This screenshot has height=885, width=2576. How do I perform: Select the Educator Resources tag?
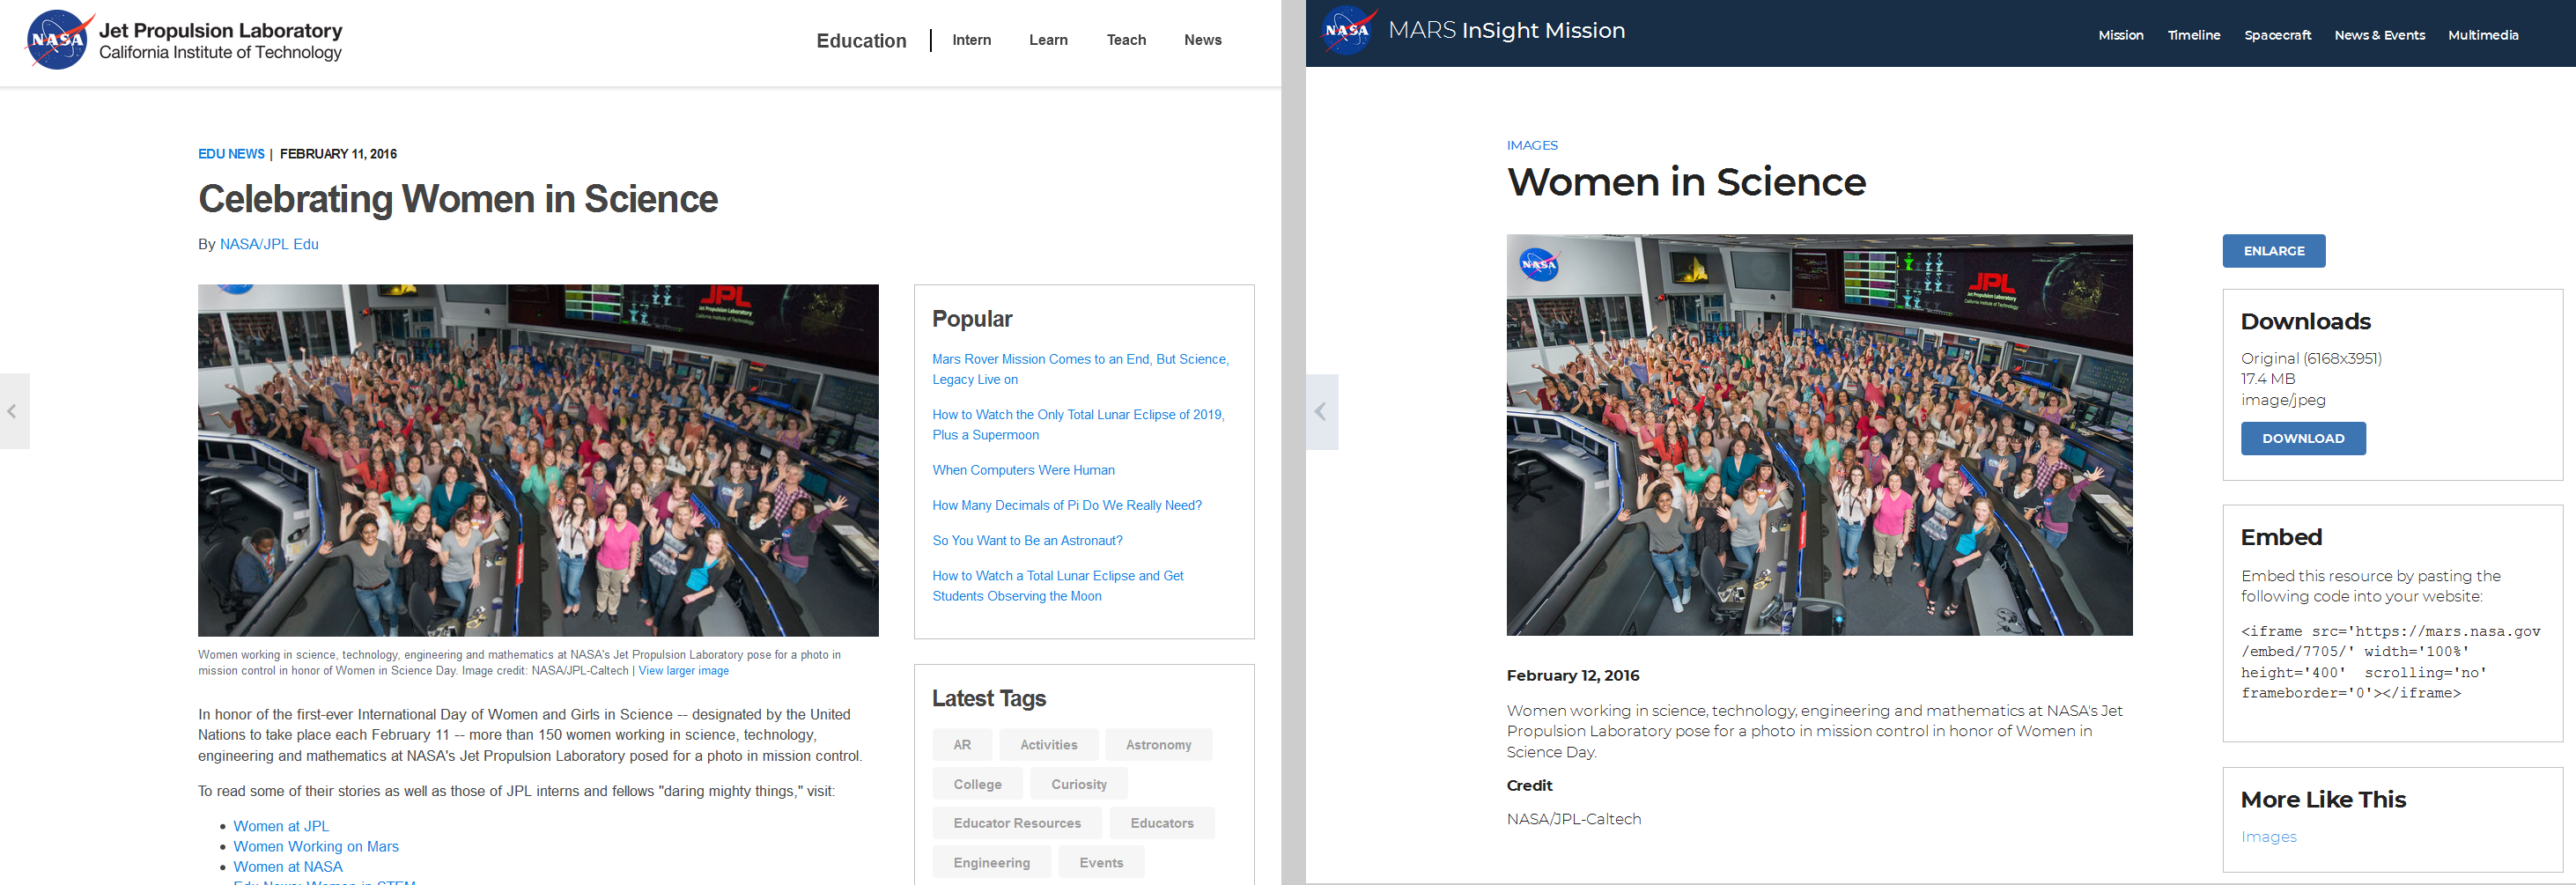point(1017,823)
